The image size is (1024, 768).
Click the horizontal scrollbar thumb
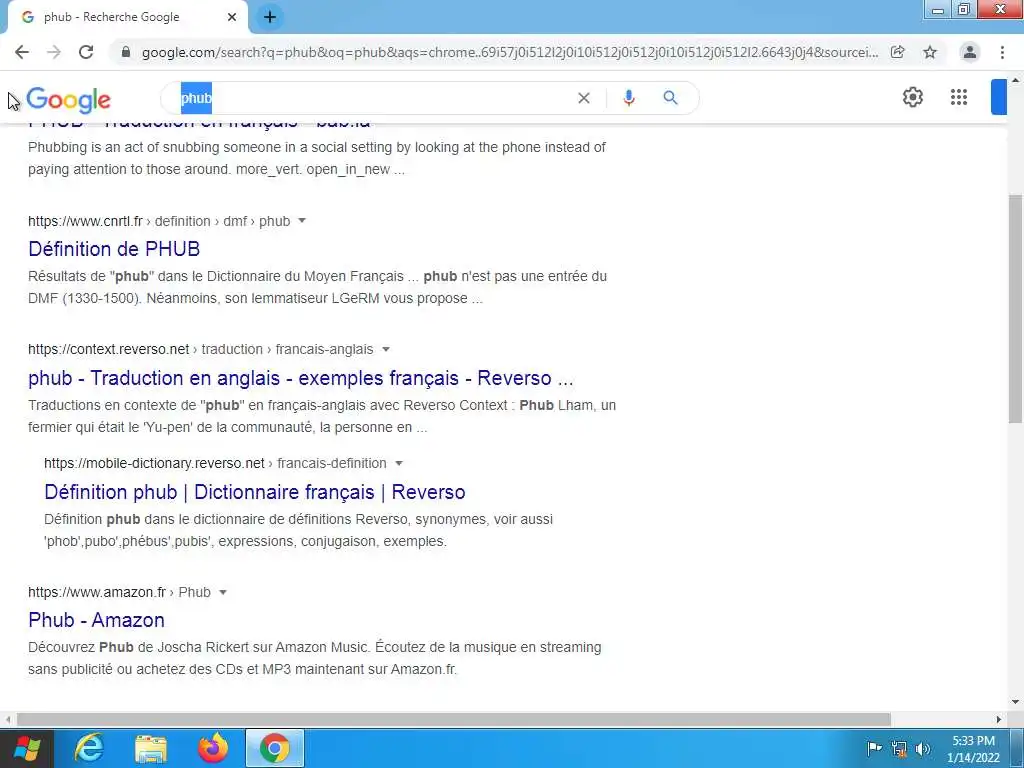coord(453,719)
